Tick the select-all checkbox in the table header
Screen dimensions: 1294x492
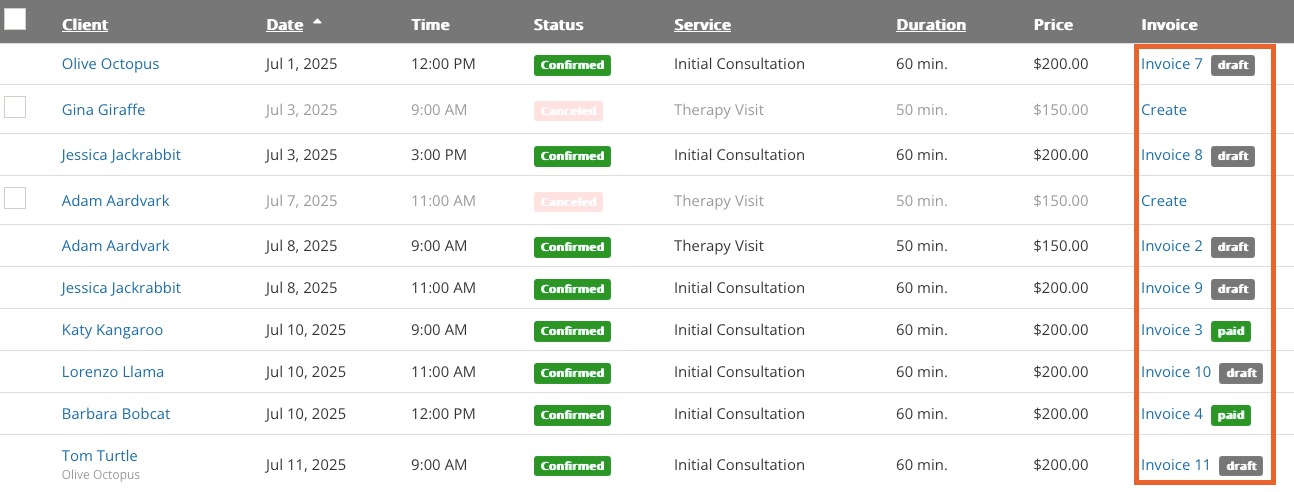15,20
